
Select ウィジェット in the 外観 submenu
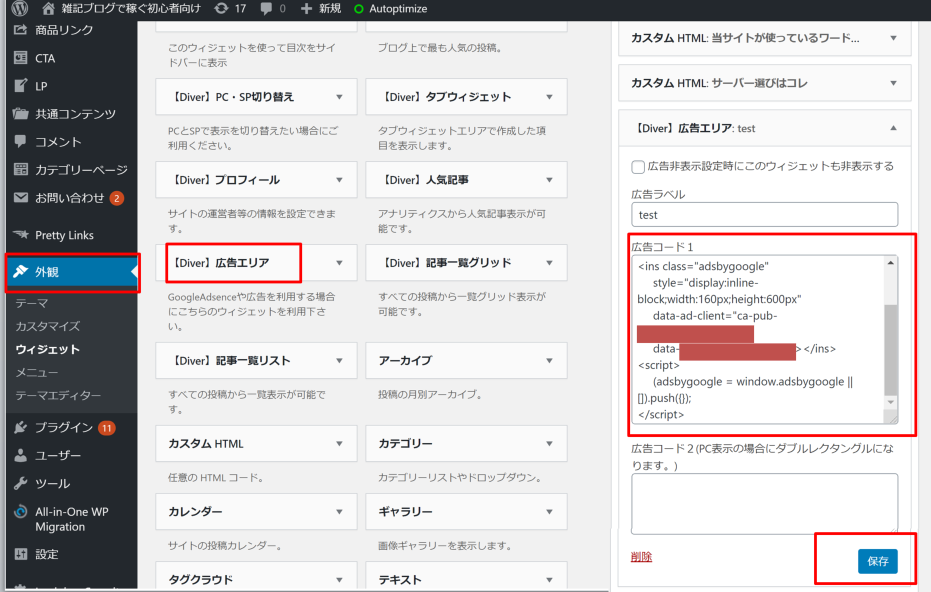[47, 349]
